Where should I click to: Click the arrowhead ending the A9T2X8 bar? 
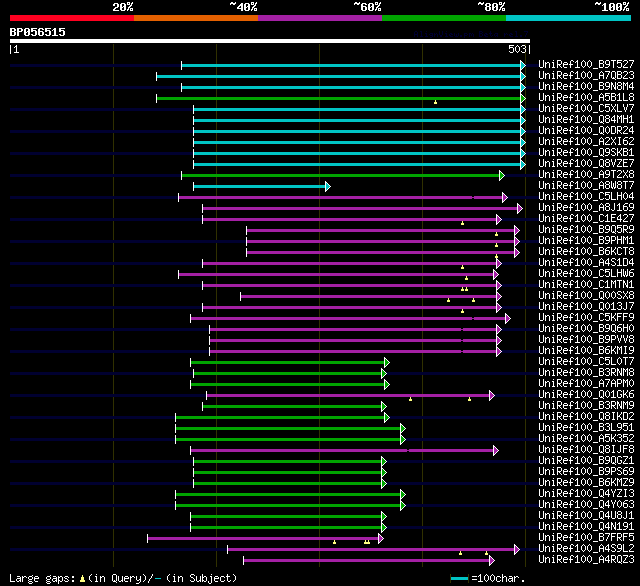(502, 175)
